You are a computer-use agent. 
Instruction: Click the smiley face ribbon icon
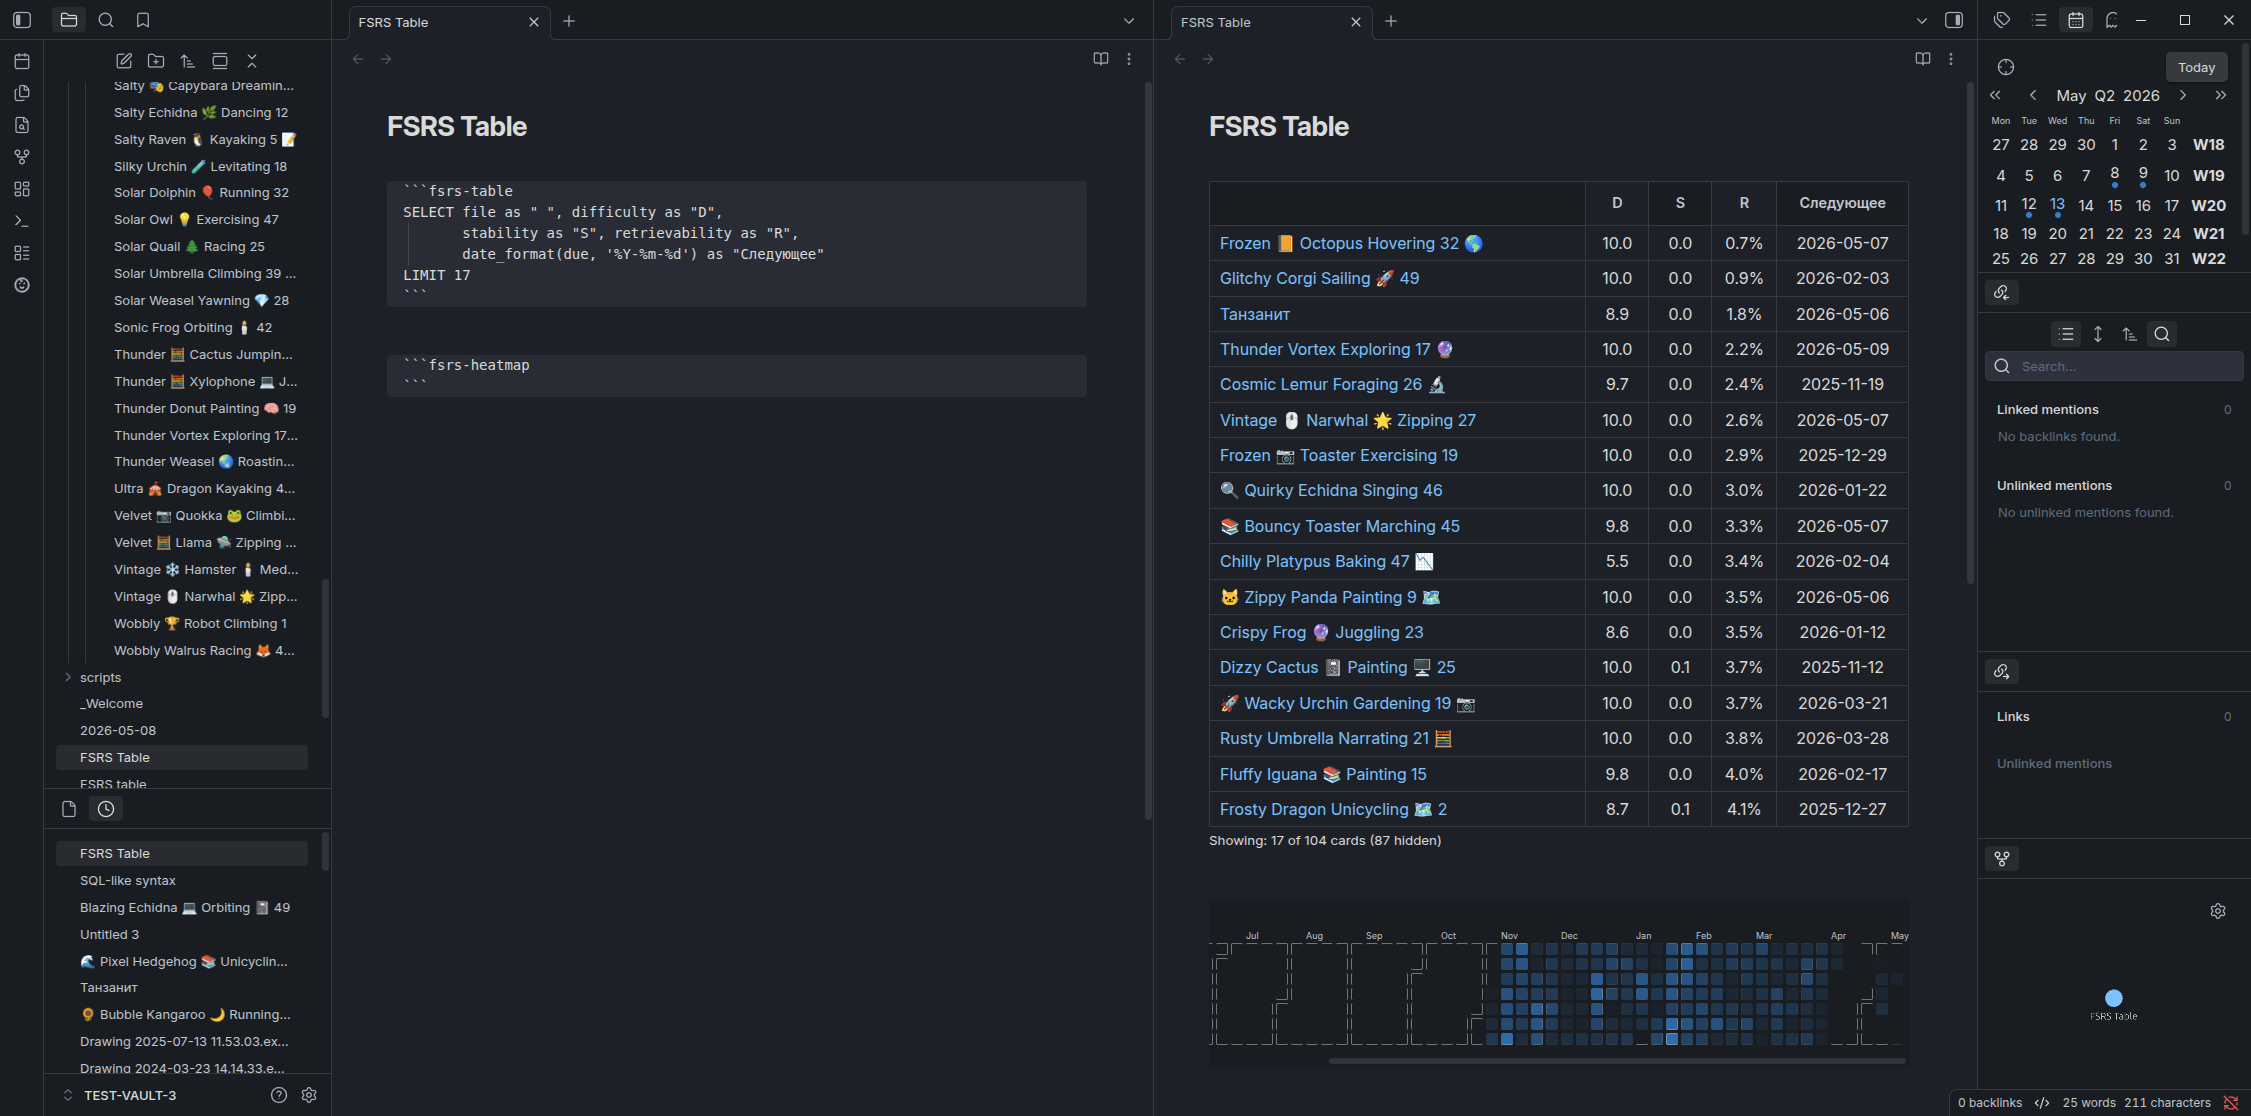click(22, 285)
